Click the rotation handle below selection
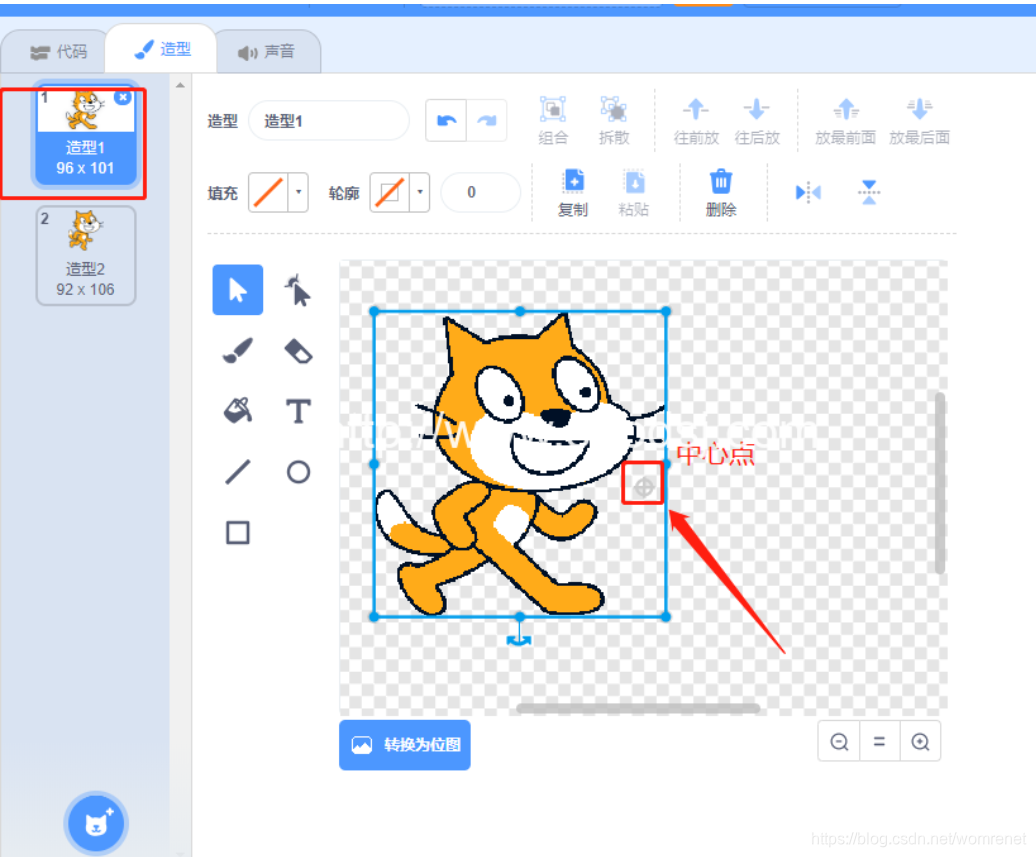 519,640
